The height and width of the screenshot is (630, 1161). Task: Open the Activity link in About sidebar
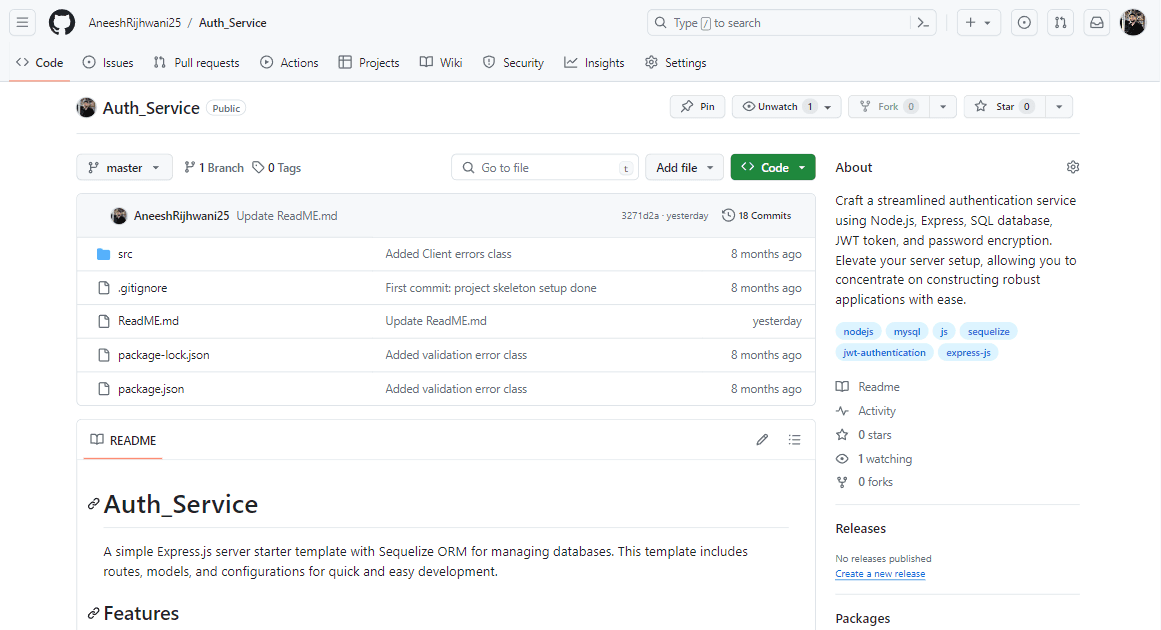[x=866, y=411]
